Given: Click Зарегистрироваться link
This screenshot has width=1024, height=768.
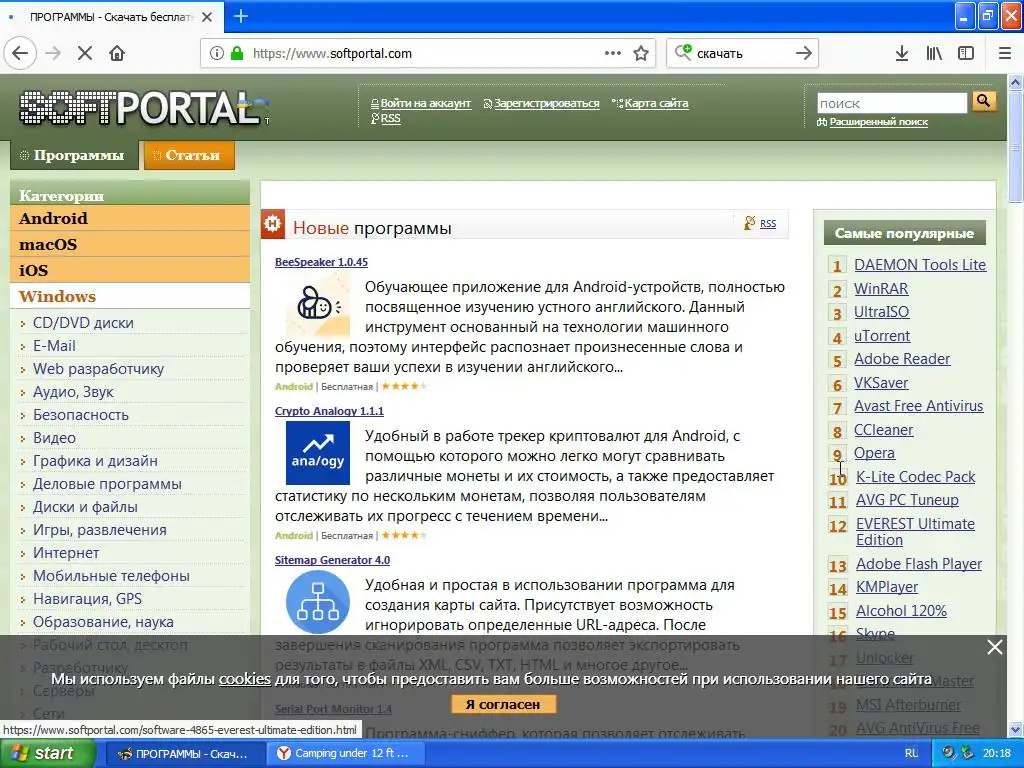Looking at the screenshot, I should pos(546,103).
